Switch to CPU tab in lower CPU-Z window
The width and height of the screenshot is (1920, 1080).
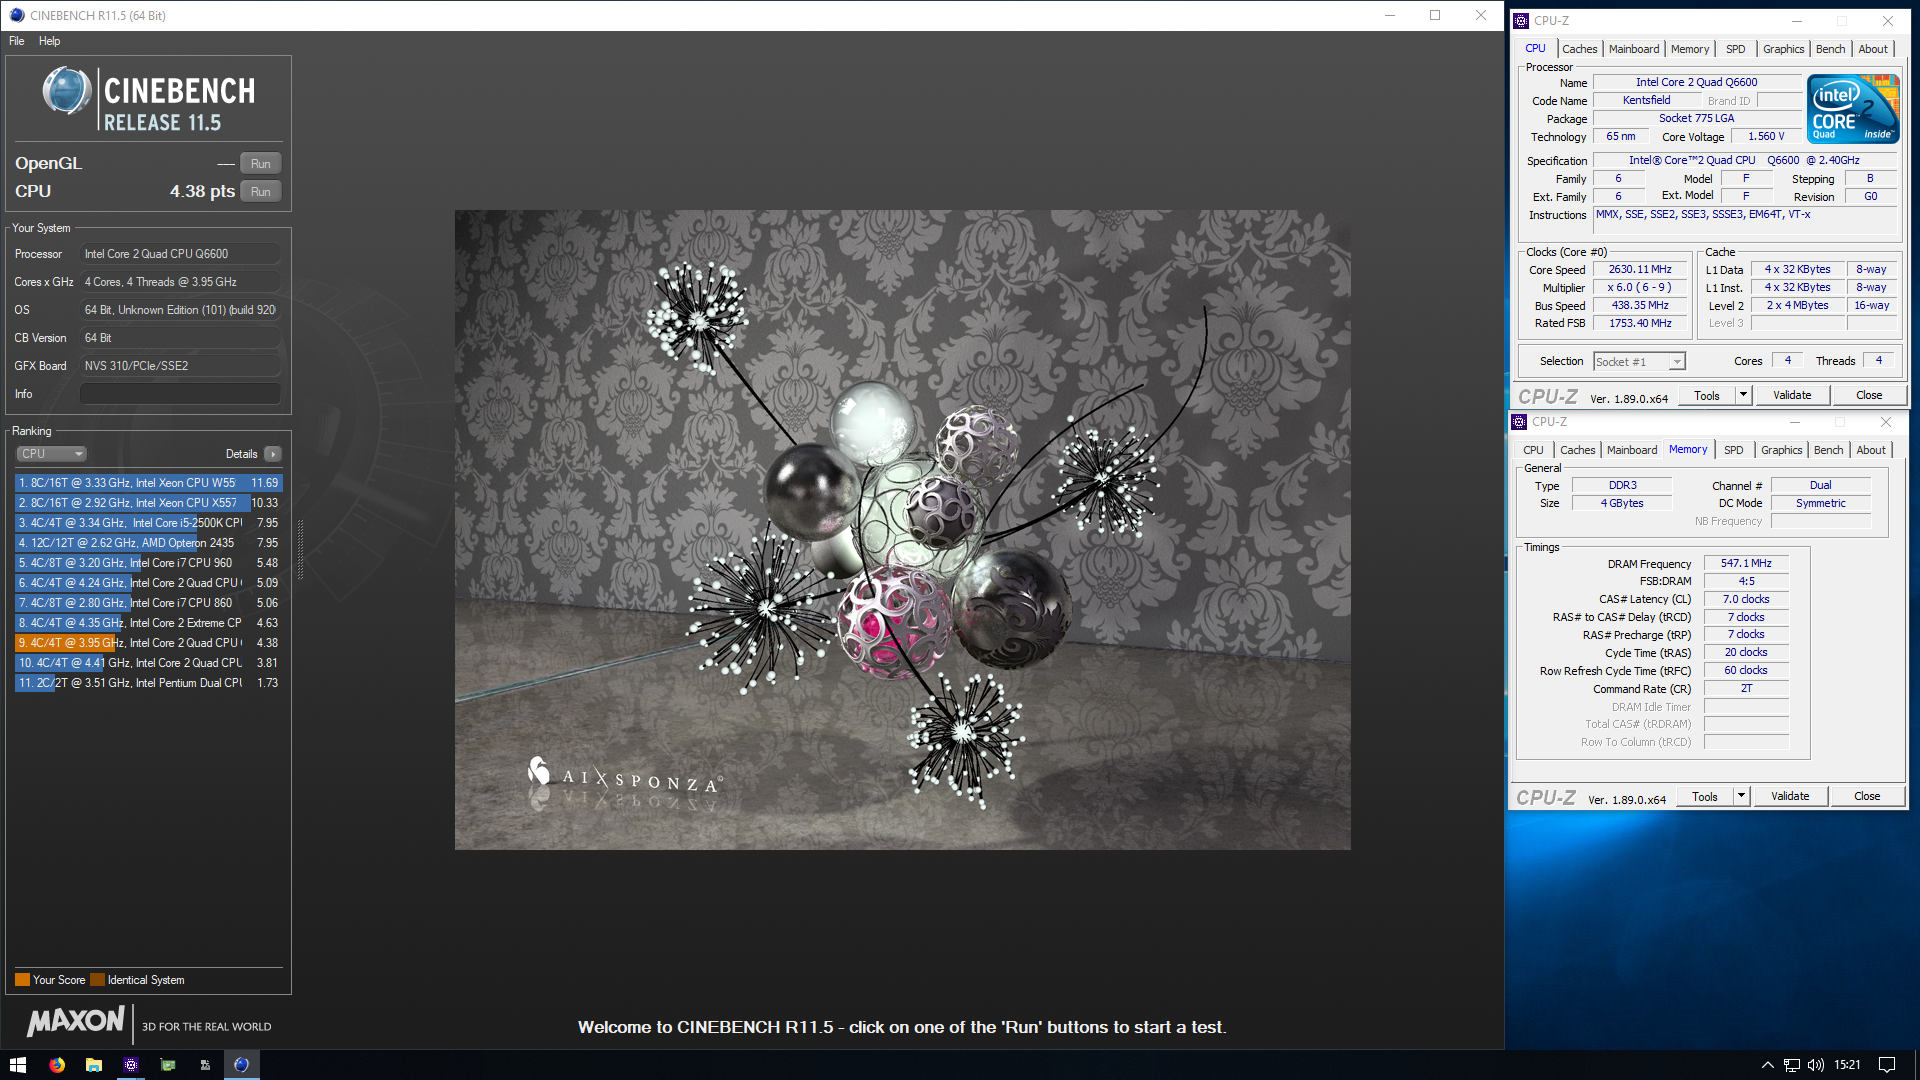(1533, 450)
